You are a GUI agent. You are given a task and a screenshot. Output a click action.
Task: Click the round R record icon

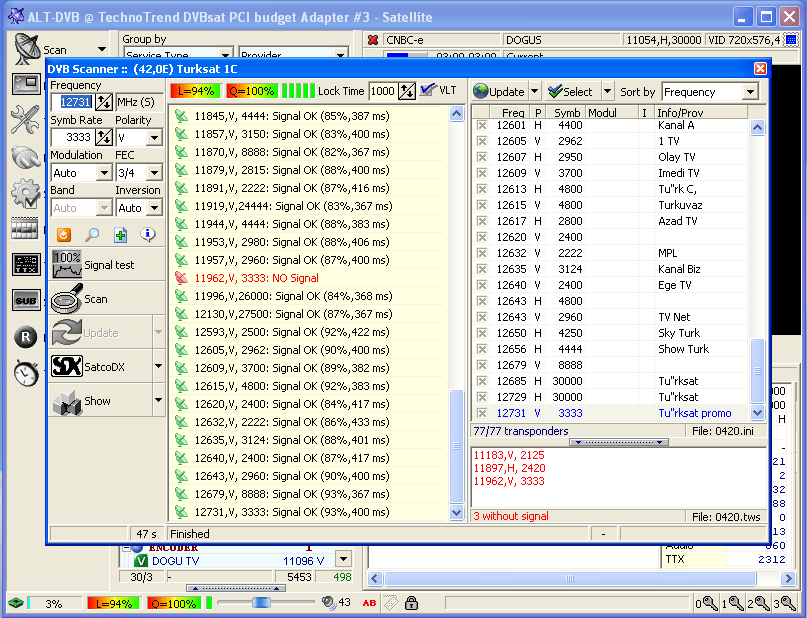coord(26,337)
